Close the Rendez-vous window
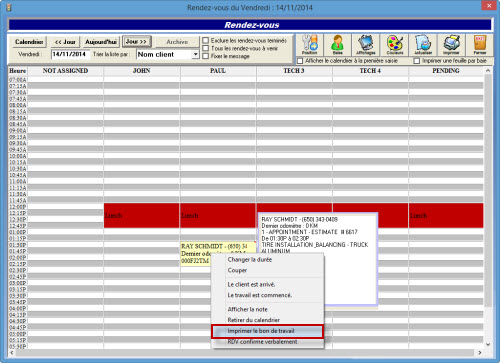 click(x=489, y=6)
